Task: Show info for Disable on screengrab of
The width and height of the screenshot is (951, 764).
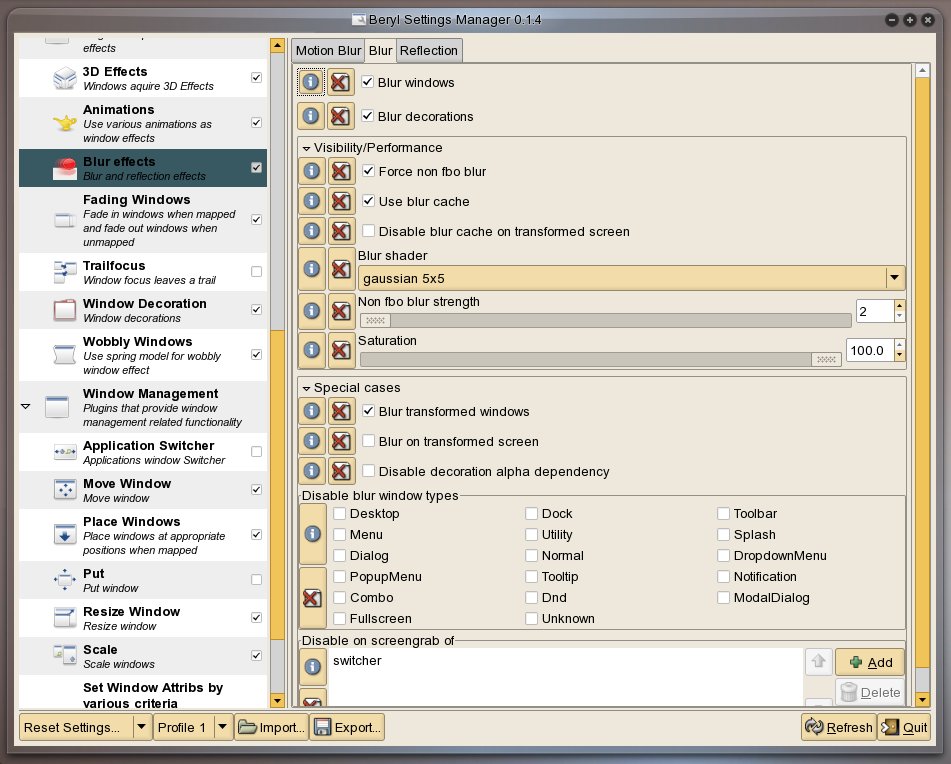Action: click(x=312, y=667)
